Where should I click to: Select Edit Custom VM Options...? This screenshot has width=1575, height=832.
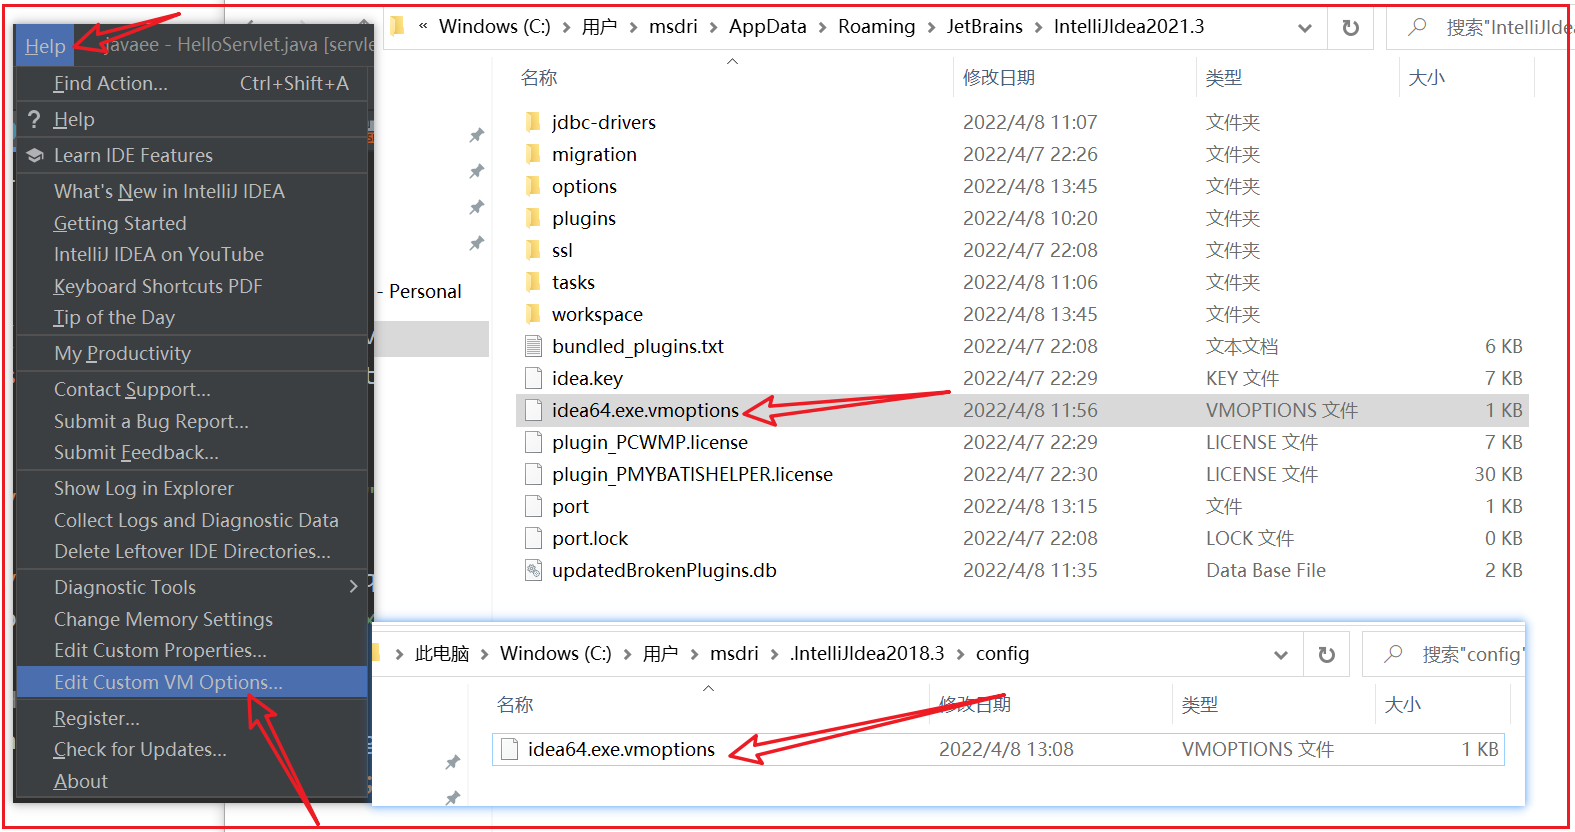click(192, 682)
